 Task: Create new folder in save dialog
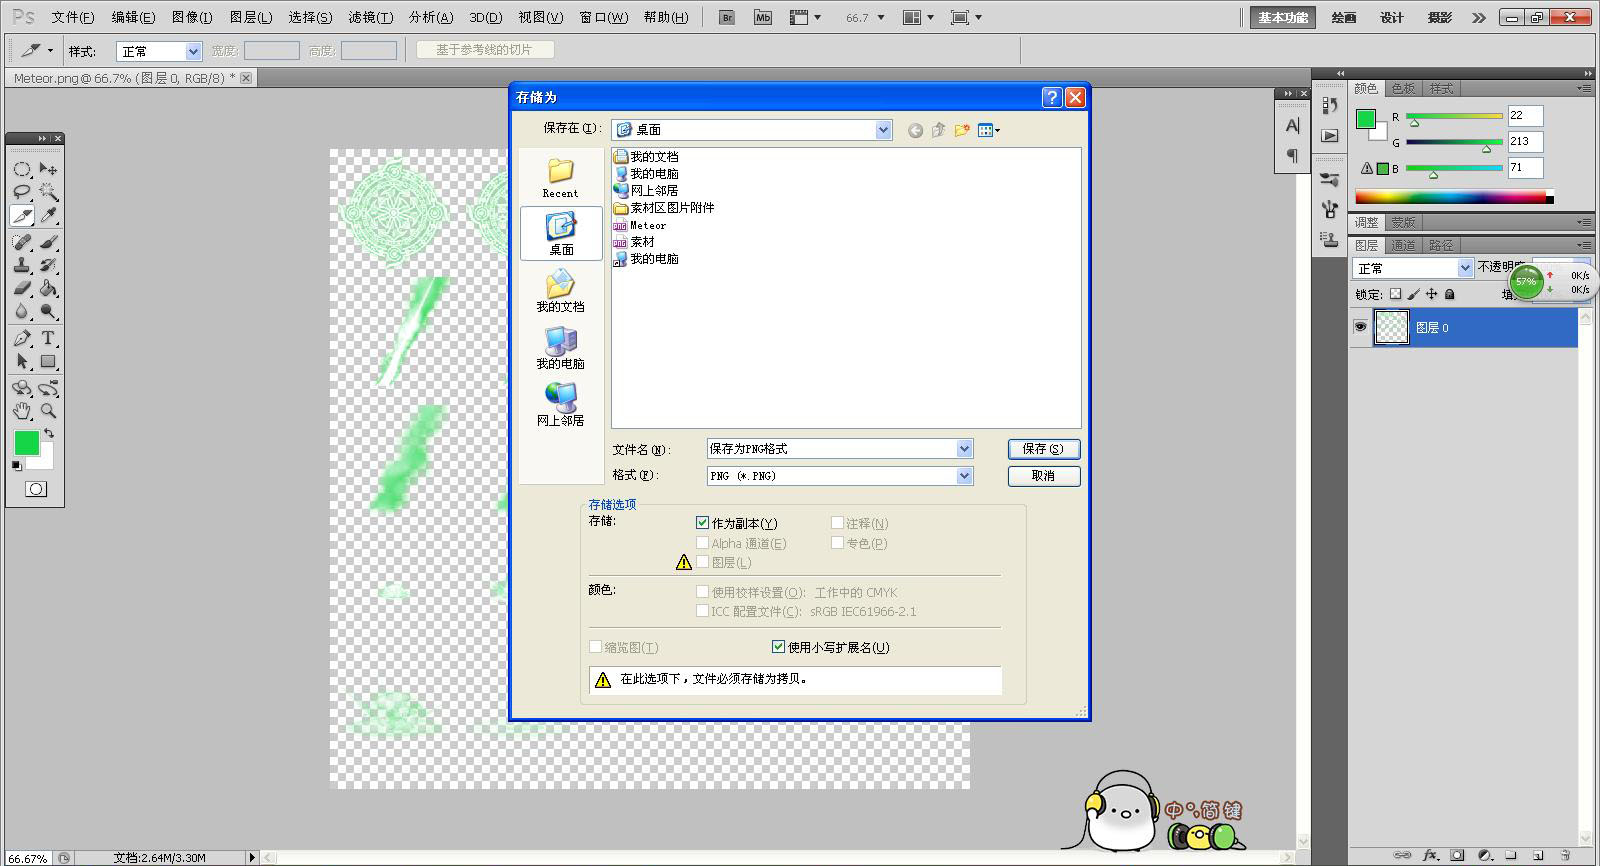click(962, 130)
